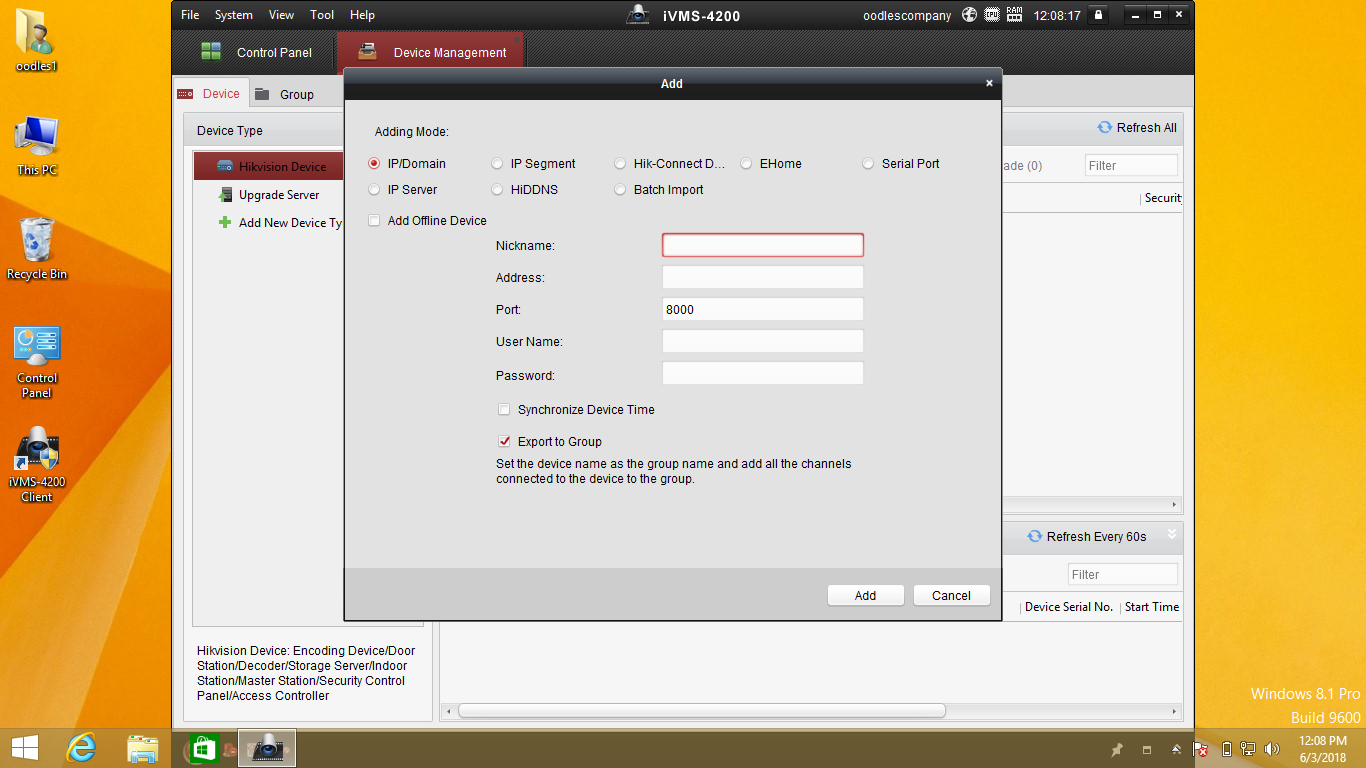Click the Upgrade Server download icon
The image size is (1366, 768).
pyautogui.click(x=225, y=195)
